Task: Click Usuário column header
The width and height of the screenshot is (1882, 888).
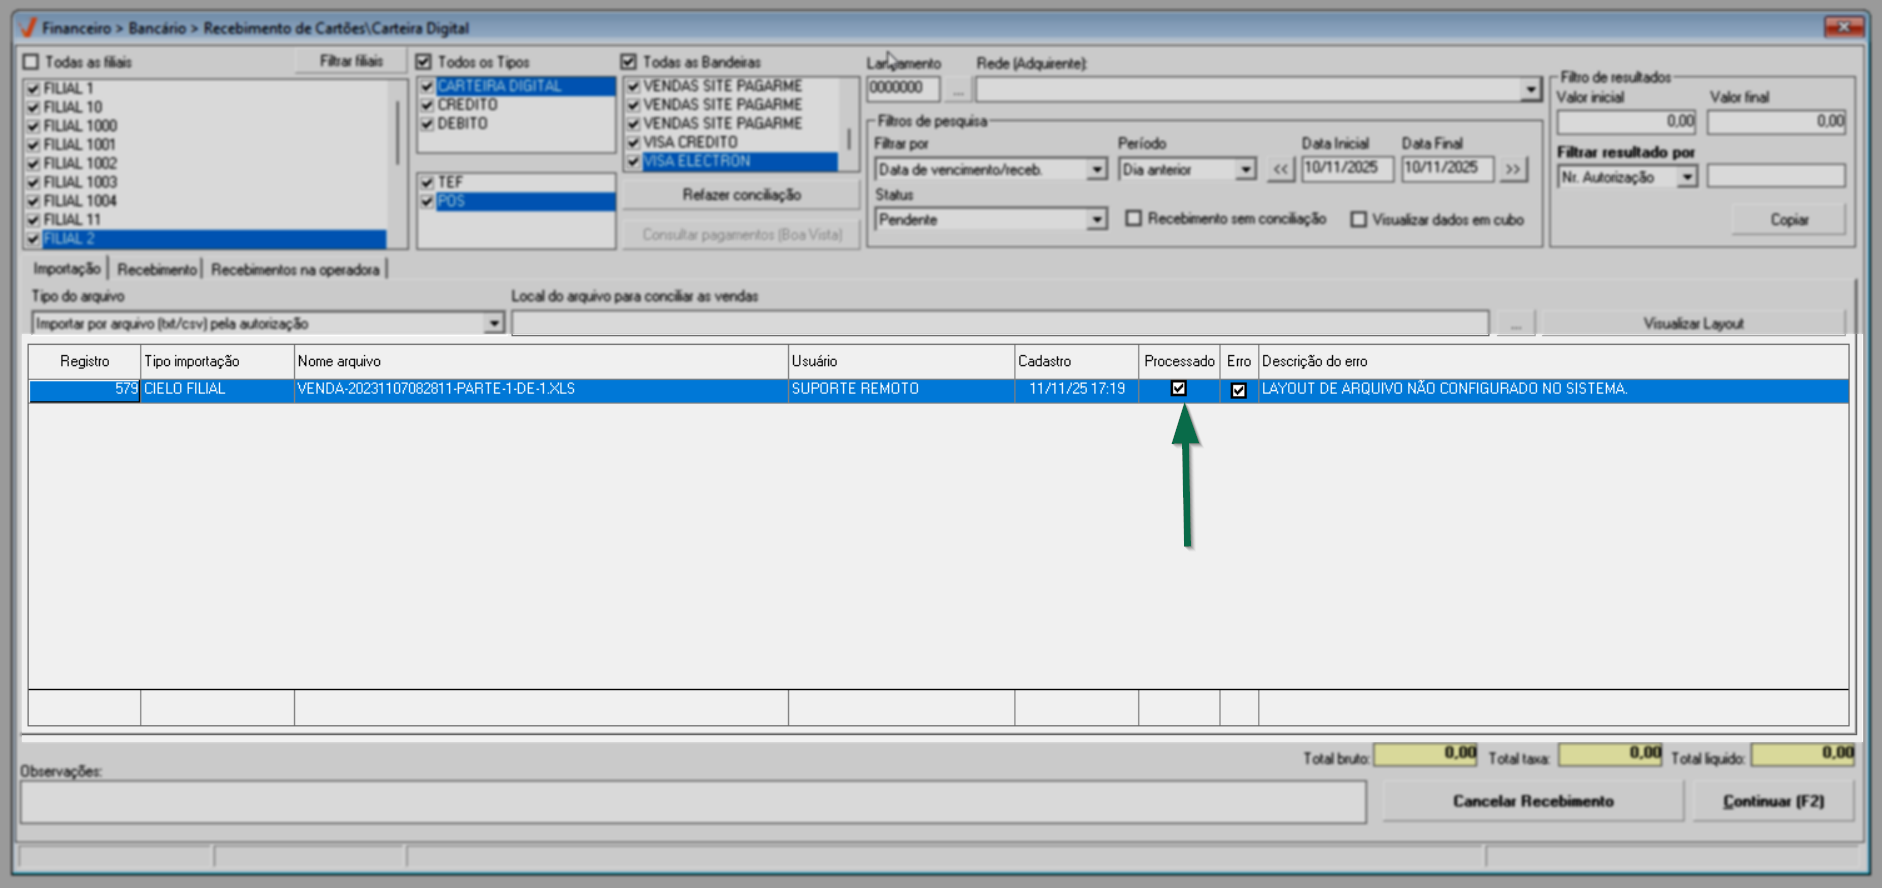Action: 901,362
